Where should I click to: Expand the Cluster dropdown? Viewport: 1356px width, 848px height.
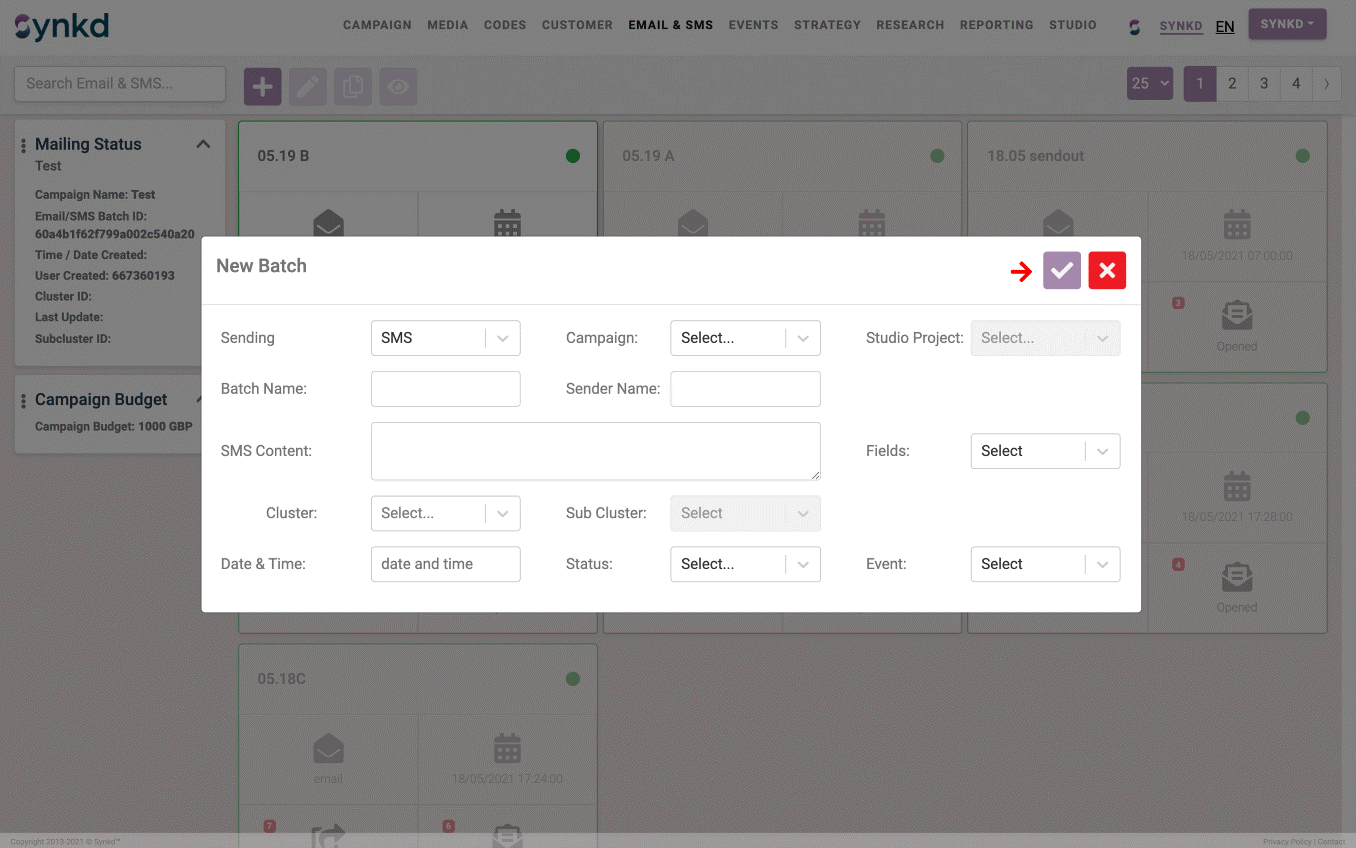click(x=445, y=513)
